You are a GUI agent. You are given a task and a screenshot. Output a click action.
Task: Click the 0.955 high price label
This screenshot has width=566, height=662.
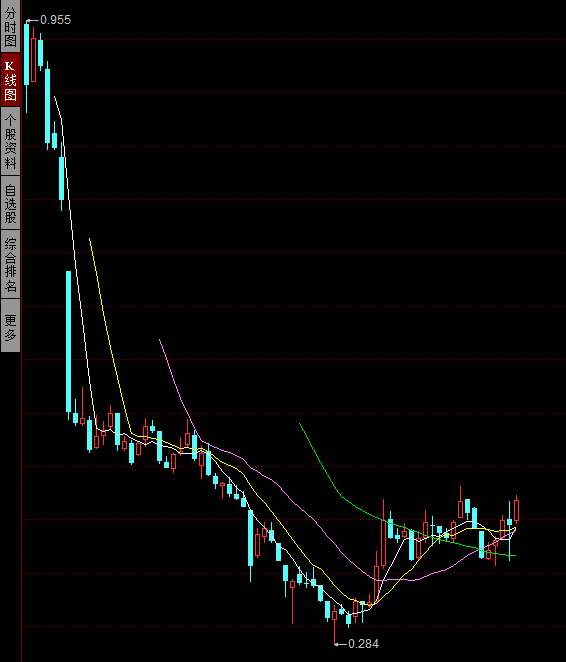coord(55,20)
